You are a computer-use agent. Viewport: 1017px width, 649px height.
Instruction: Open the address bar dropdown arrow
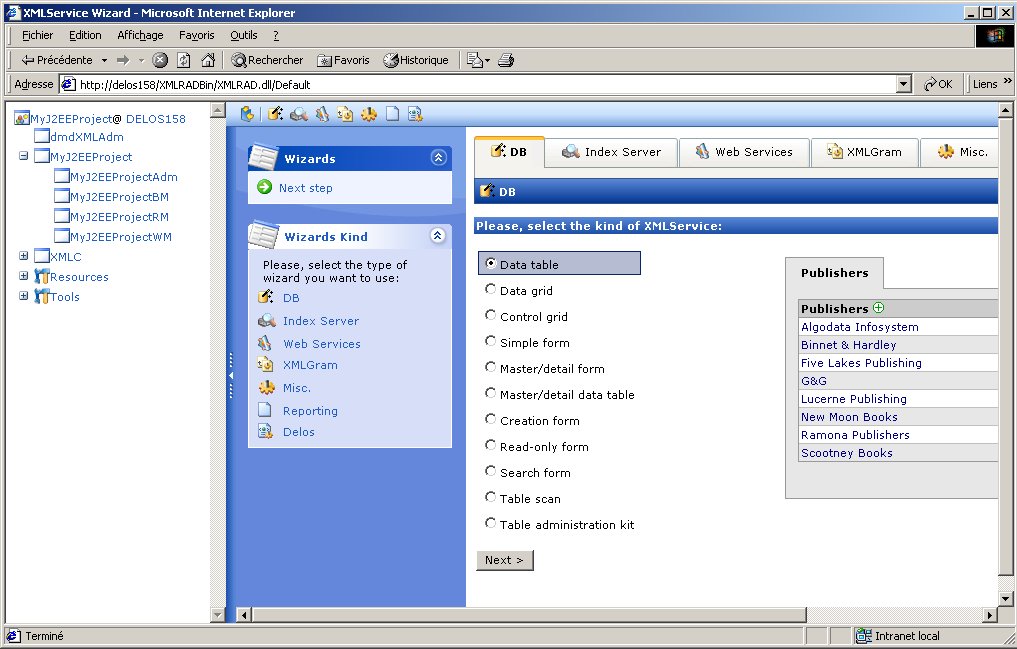coord(904,84)
